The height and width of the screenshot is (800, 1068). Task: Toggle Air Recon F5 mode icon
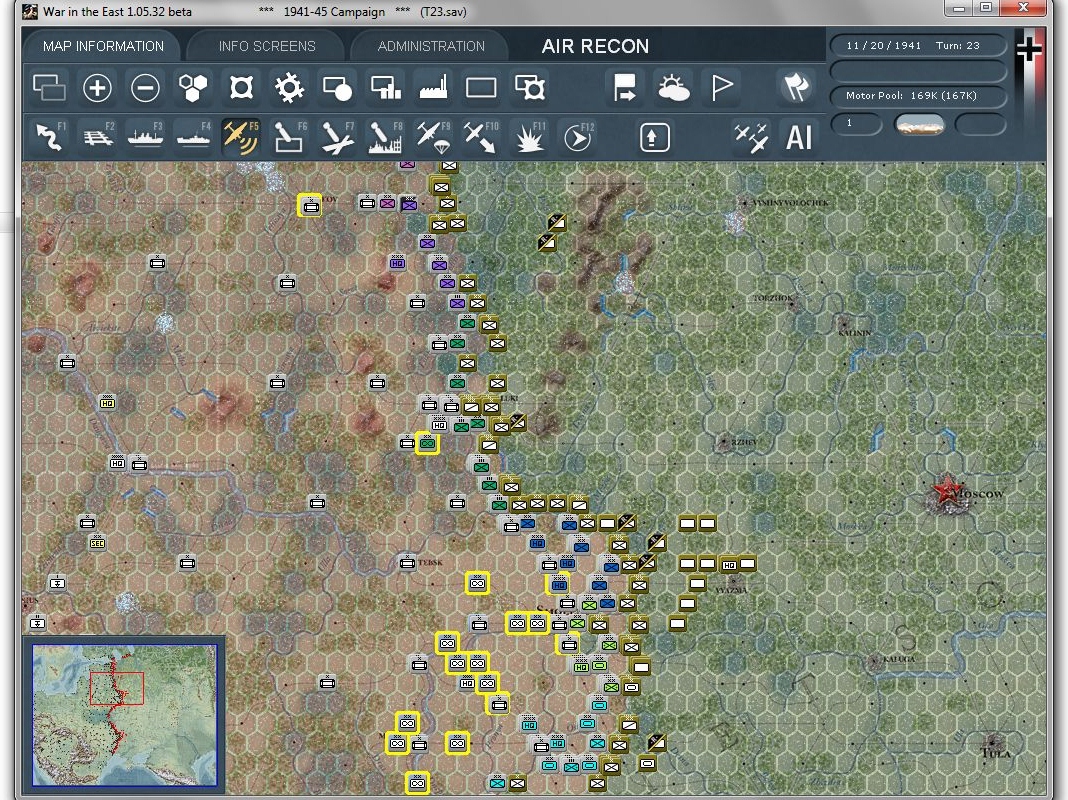coord(241,137)
